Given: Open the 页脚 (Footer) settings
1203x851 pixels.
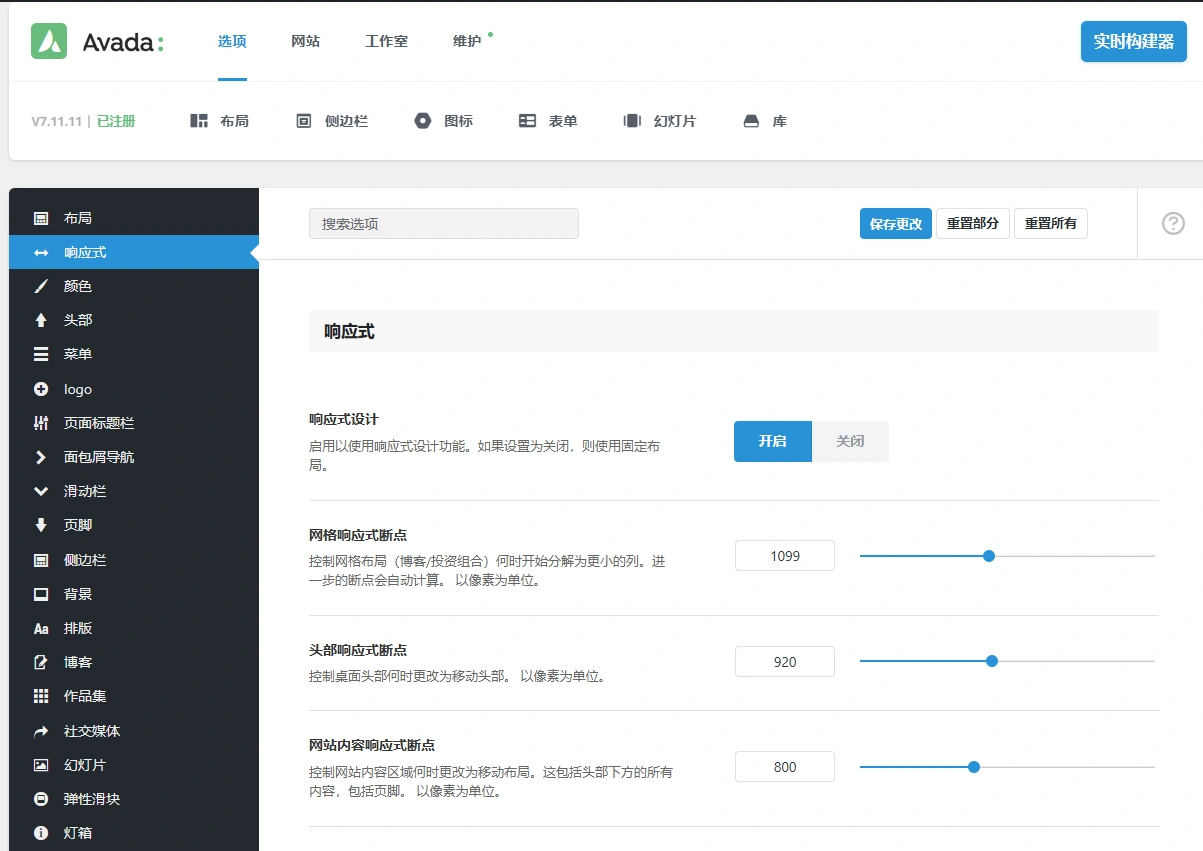Looking at the screenshot, I should pos(75,524).
